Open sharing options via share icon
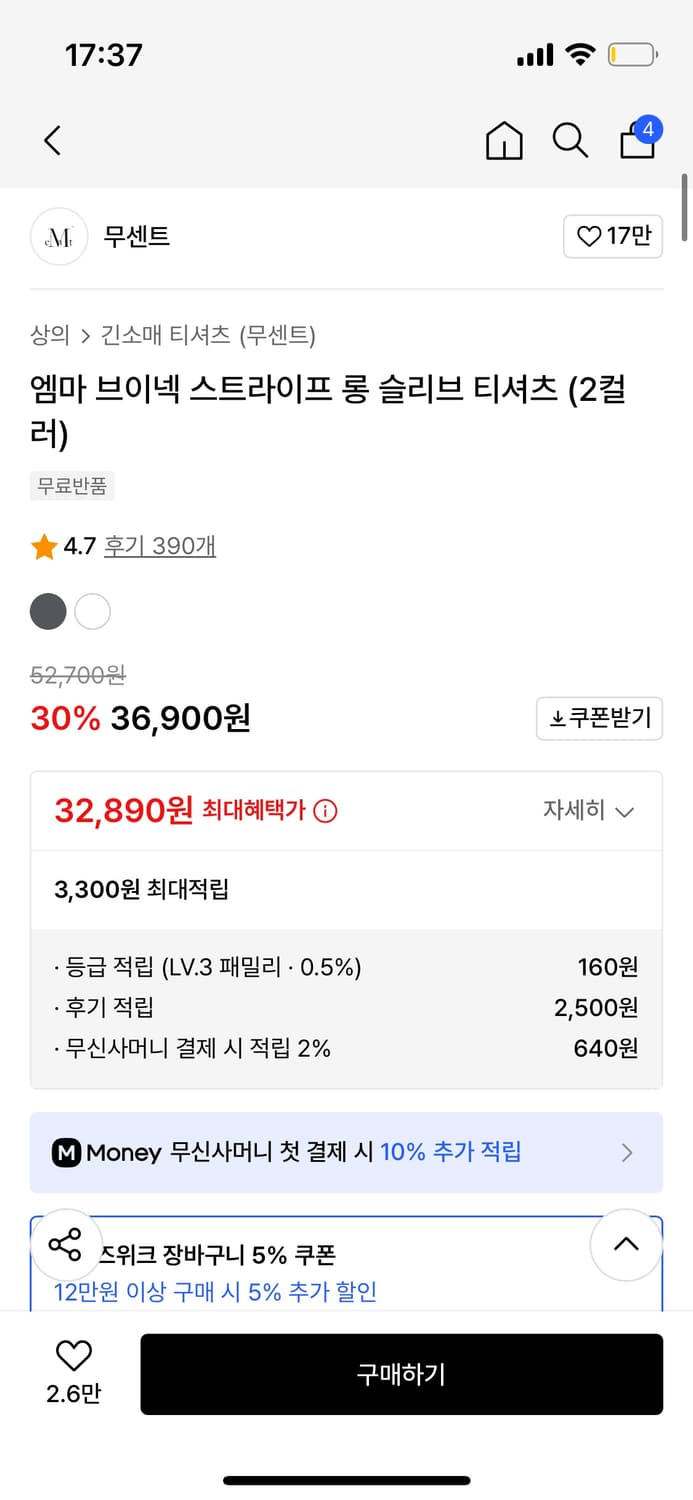This screenshot has height=1500, width=693. [68, 1243]
